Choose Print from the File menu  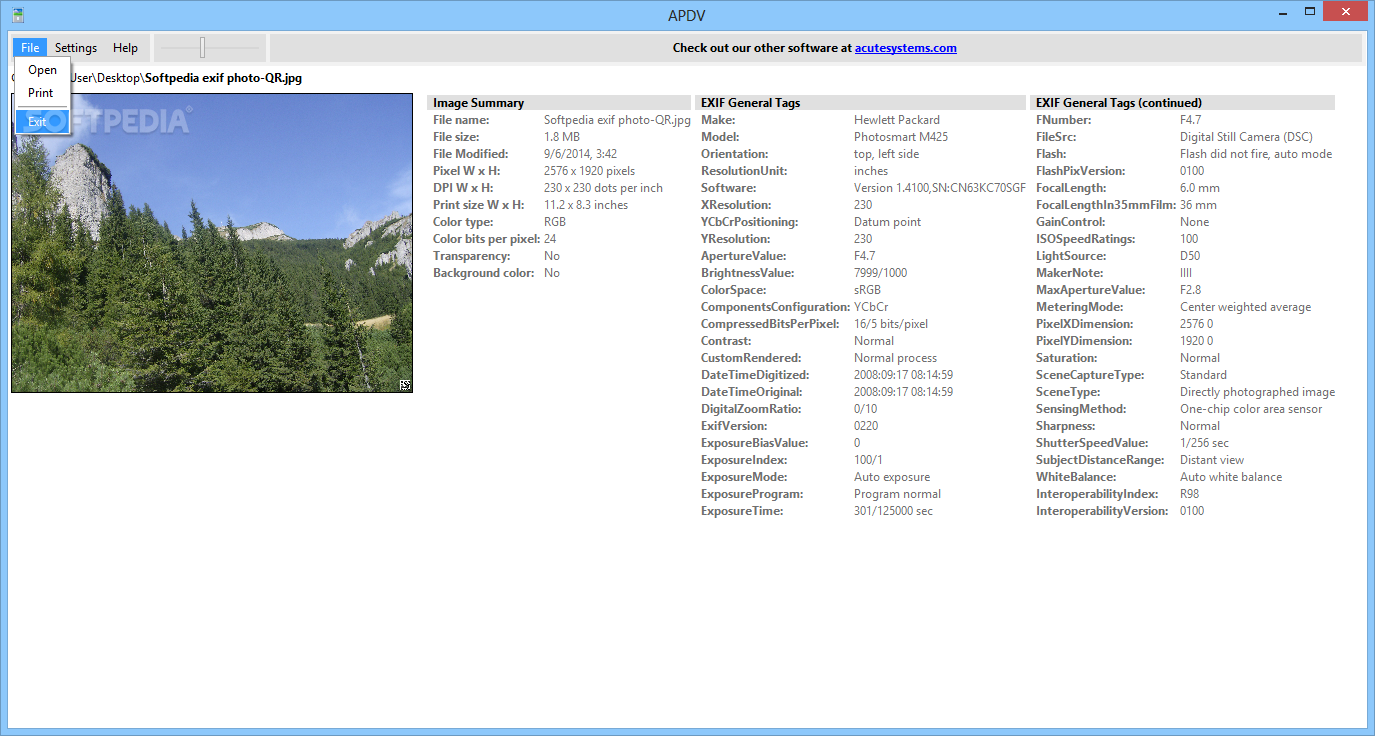[42, 93]
